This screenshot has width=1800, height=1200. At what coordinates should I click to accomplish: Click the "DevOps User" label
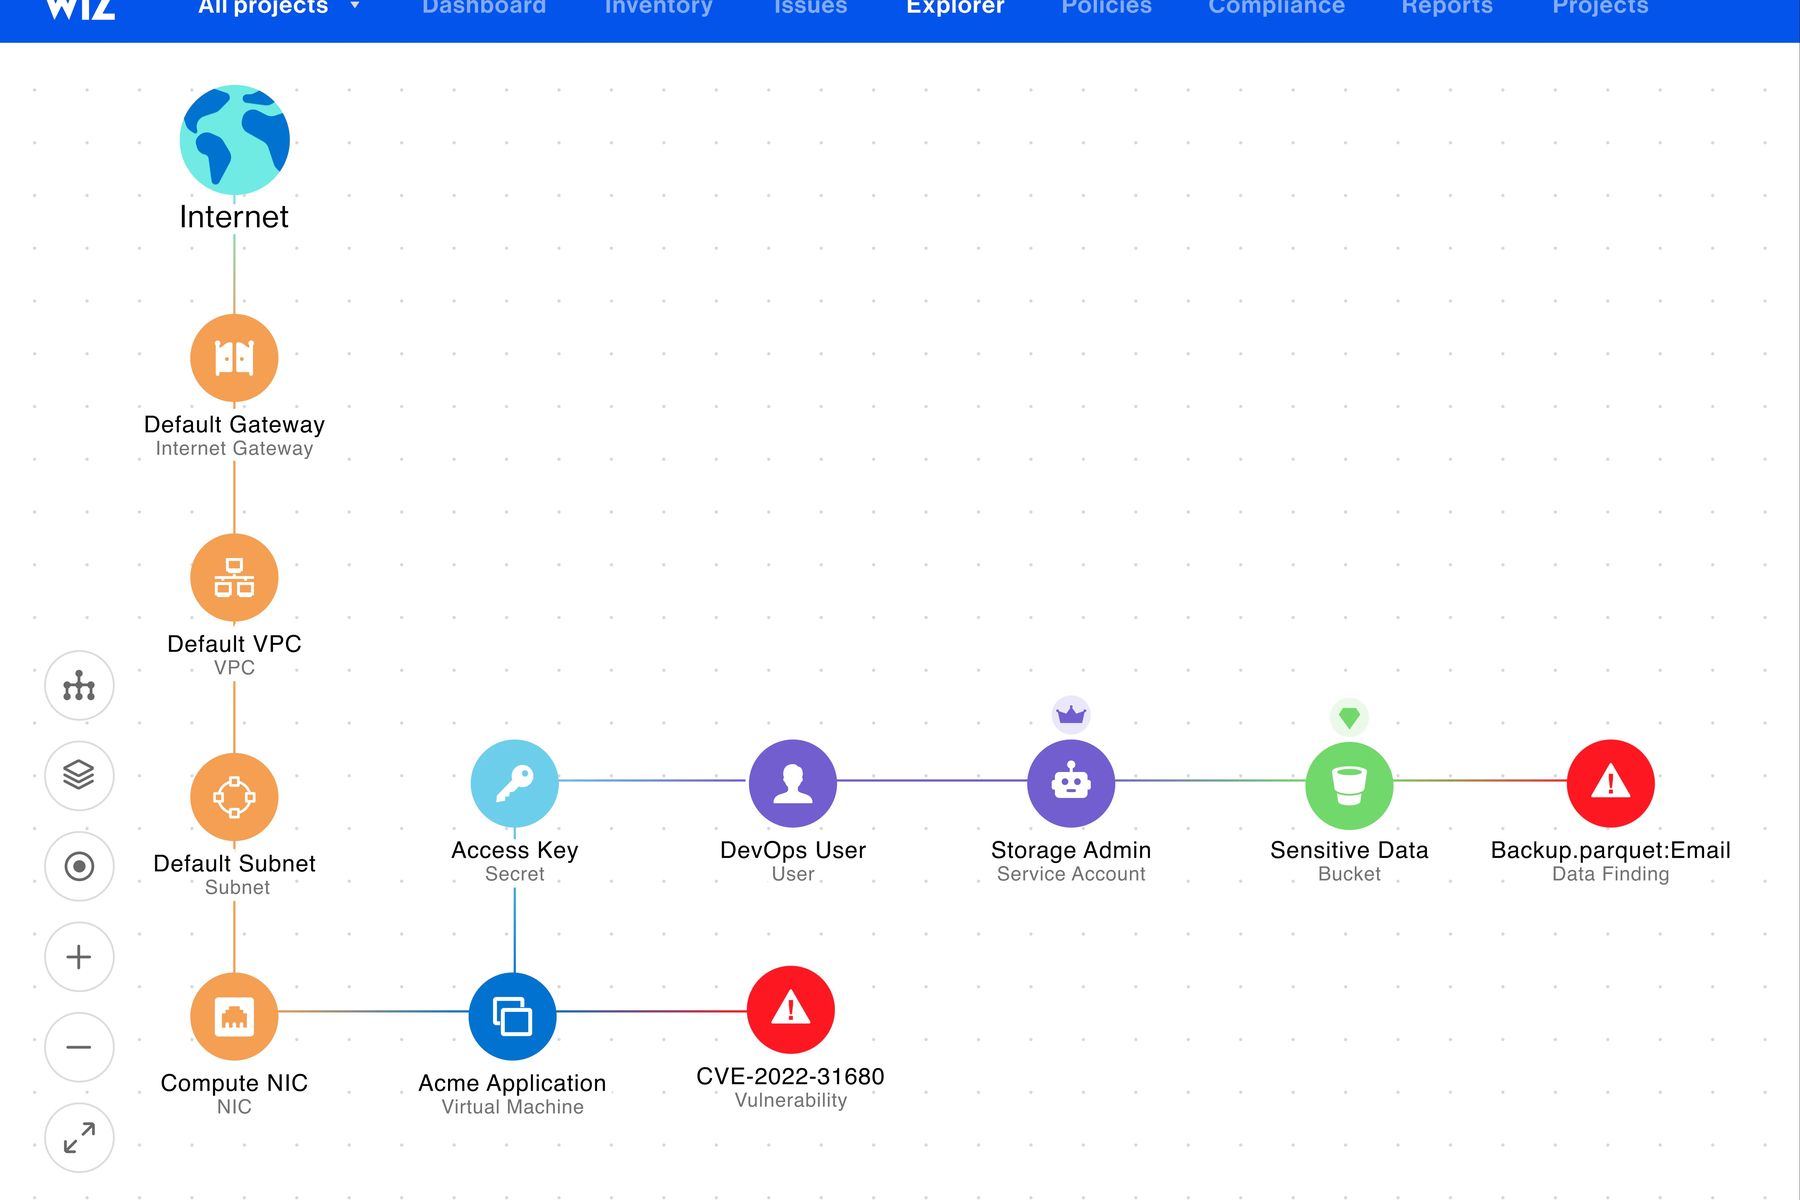[793, 850]
